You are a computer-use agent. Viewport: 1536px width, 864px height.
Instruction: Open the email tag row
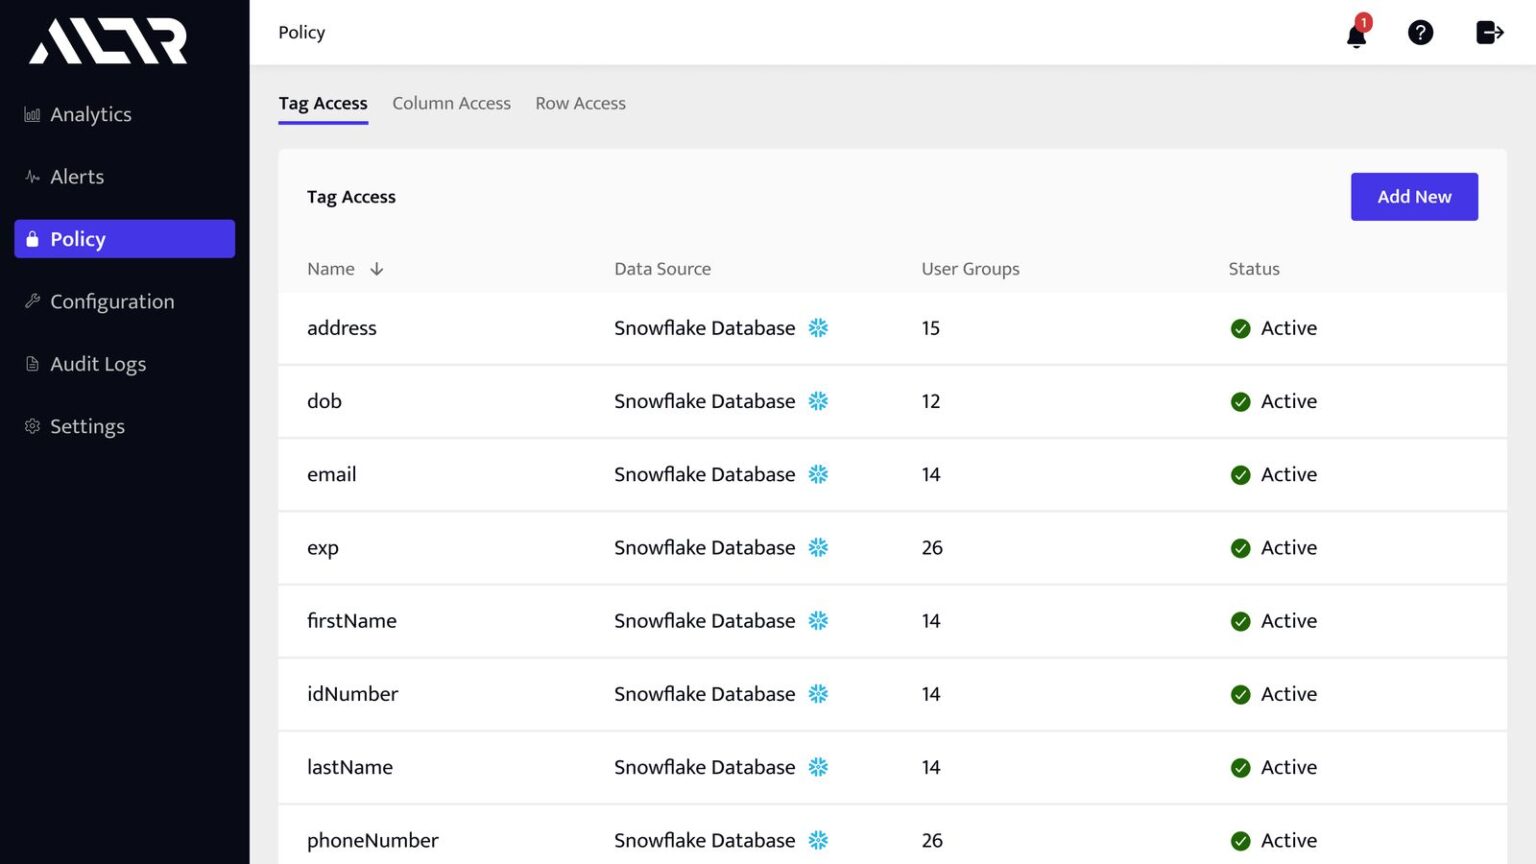[x=332, y=475]
